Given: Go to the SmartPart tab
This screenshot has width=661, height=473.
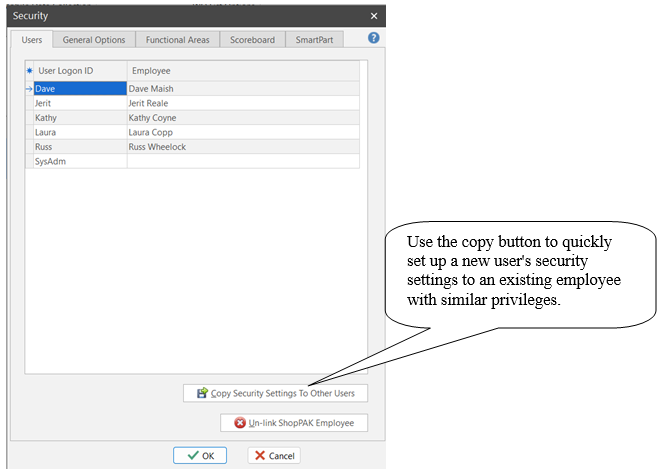Looking at the screenshot, I should point(314,40).
